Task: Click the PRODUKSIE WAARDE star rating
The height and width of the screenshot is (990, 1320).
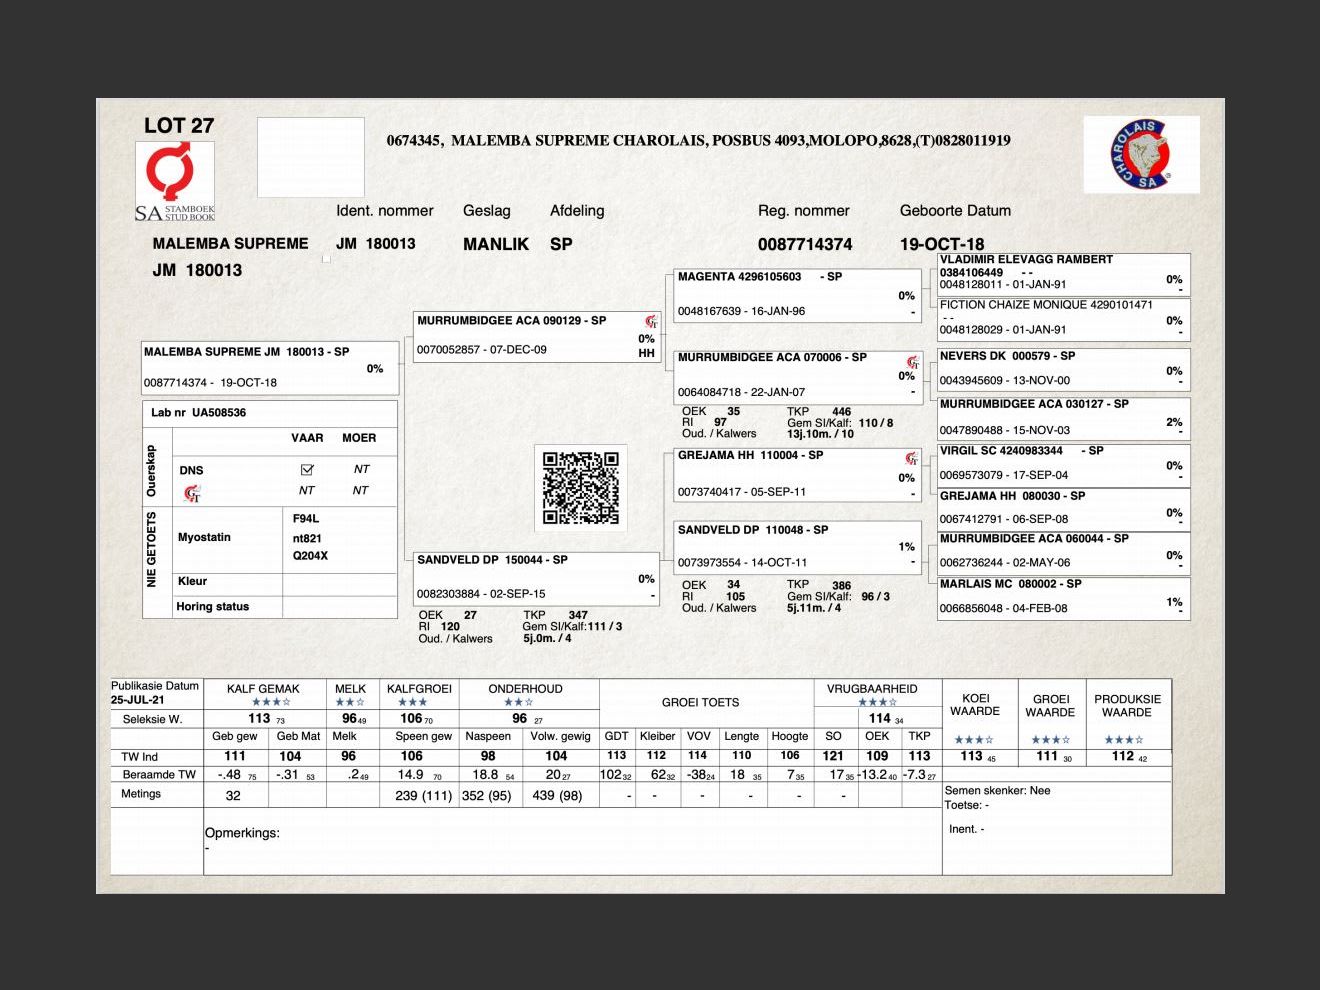Action: (1125, 740)
